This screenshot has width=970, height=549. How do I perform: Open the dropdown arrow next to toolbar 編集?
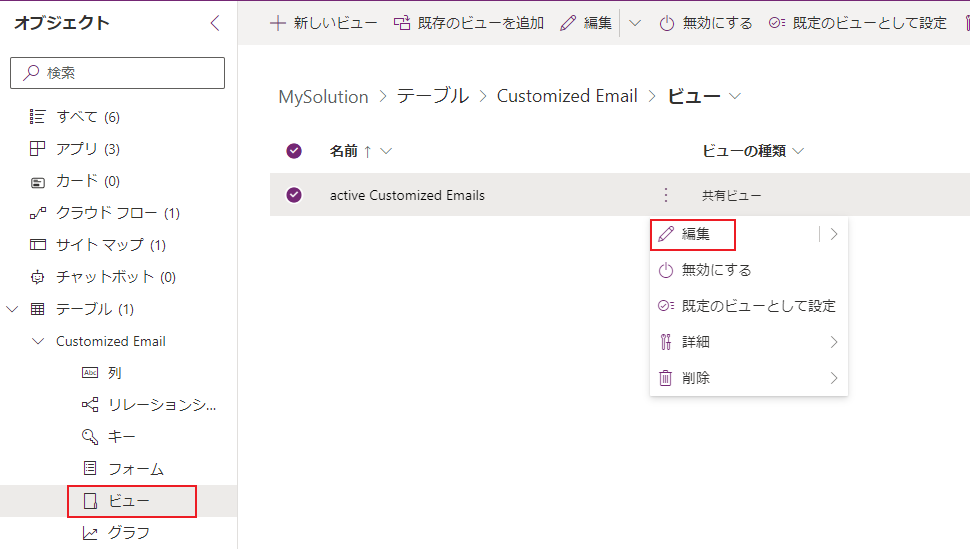pyautogui.click(x=635, y=24)
